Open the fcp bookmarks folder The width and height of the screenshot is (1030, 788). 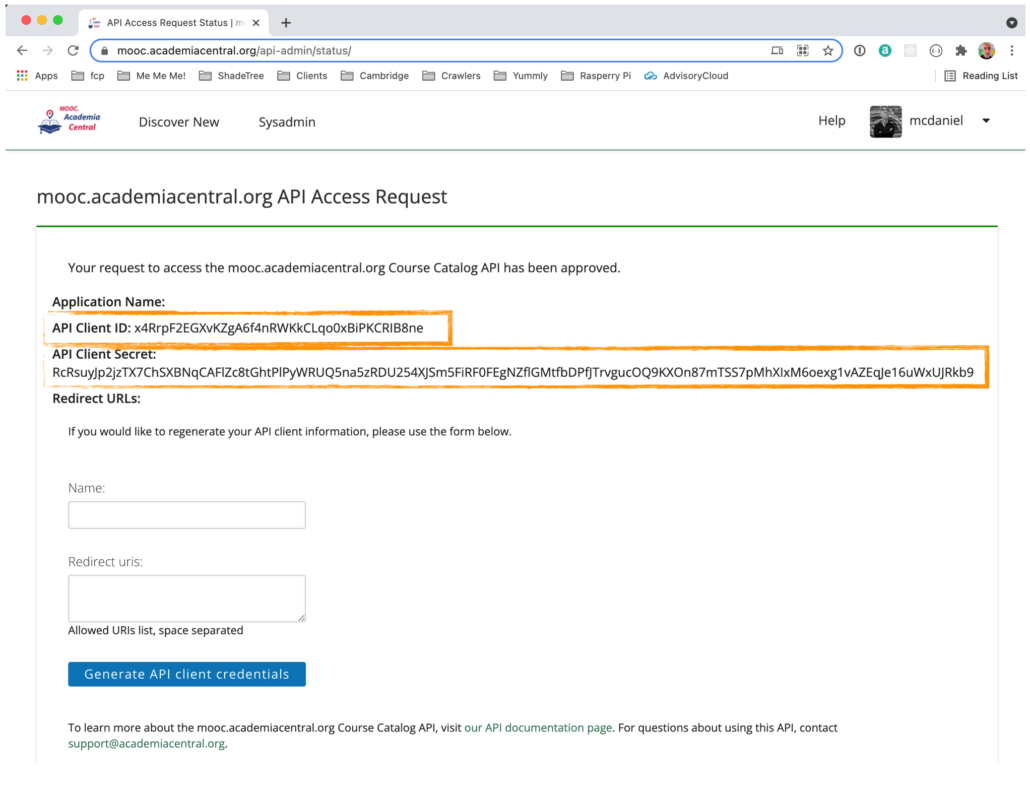coord(88,76)
